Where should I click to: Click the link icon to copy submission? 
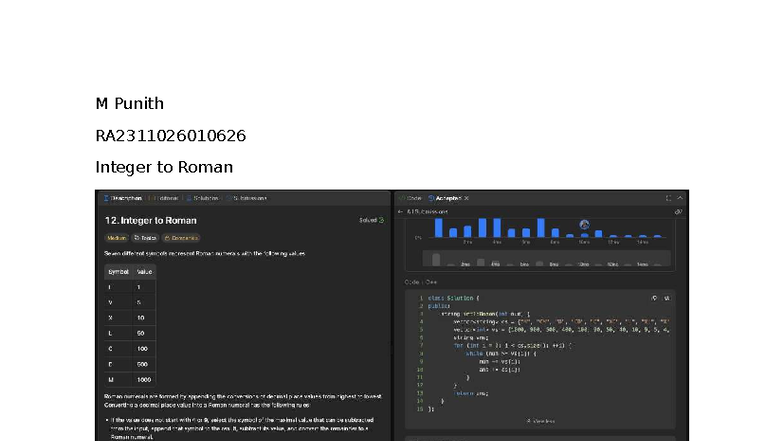click(678, 212)
